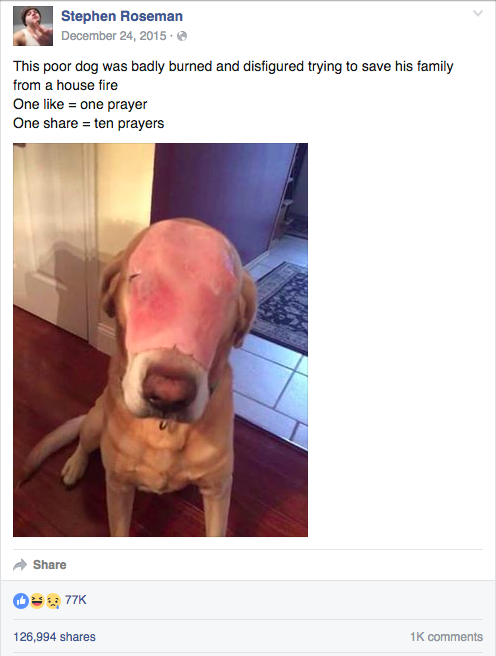Click the globe public privacy icon
Viewport: 496px width, 656px height.
tap(182, 36)
